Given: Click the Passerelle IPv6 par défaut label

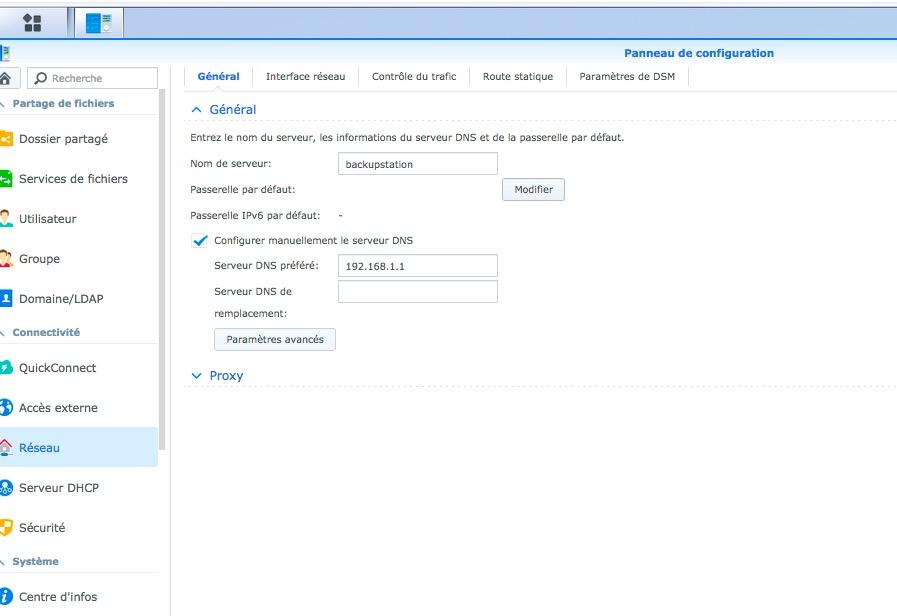Looking at the screenshot, I should [255, 216].
